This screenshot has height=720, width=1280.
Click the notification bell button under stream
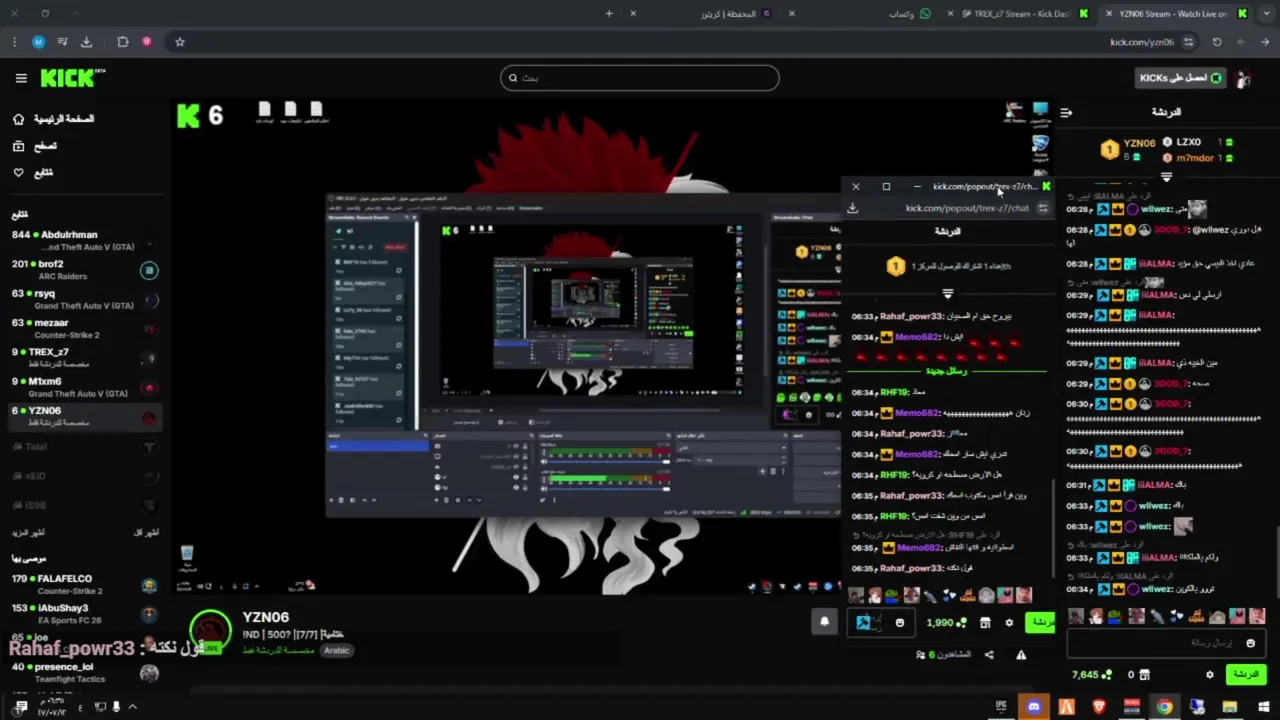(x=825, y=622)
